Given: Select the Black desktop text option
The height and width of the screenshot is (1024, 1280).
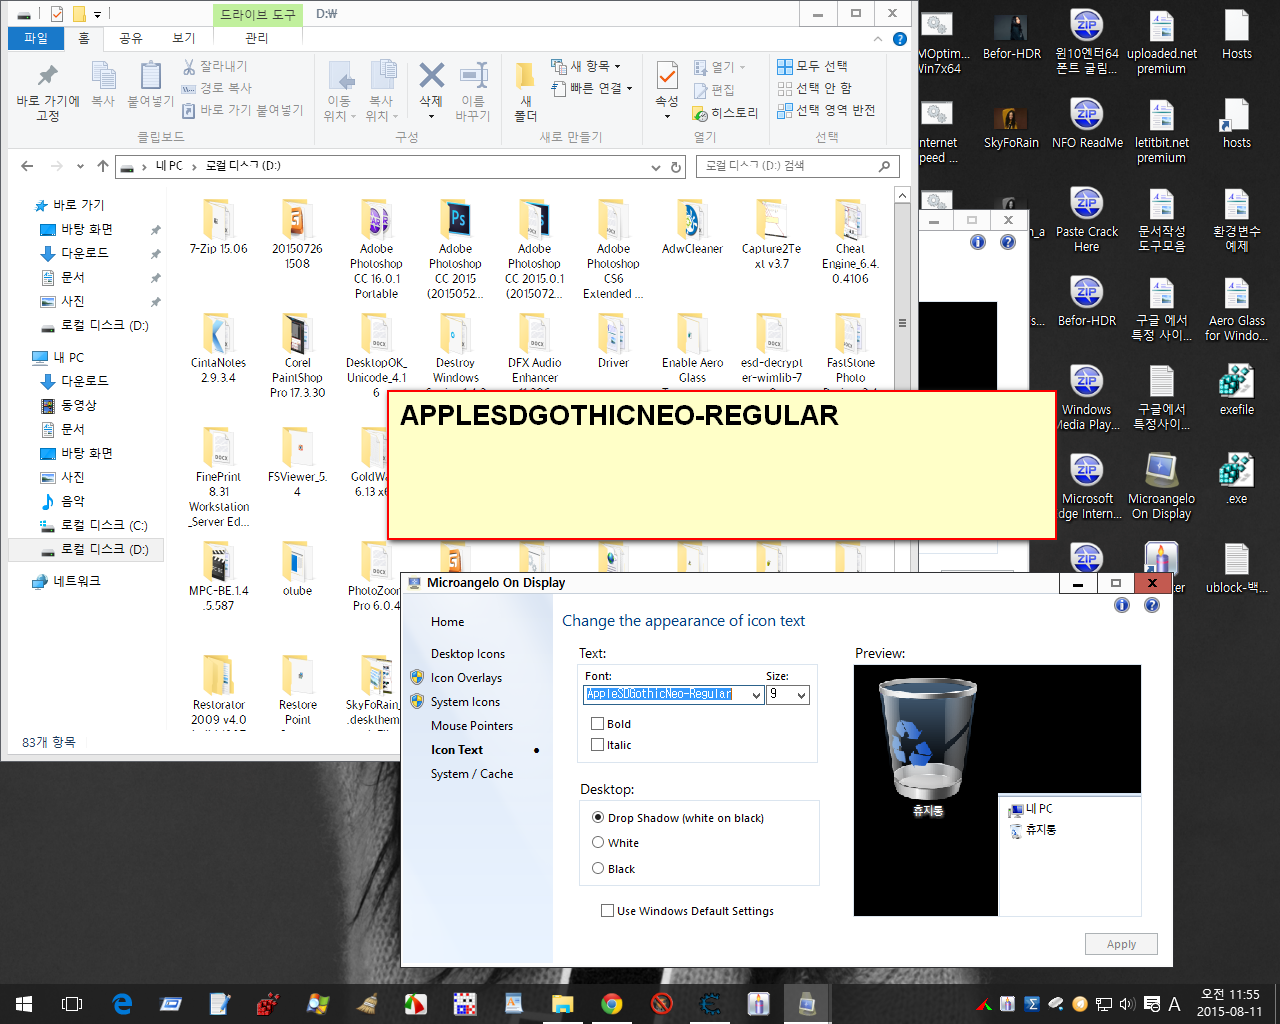Looking at the screenshot, I should tap(598, 868).
